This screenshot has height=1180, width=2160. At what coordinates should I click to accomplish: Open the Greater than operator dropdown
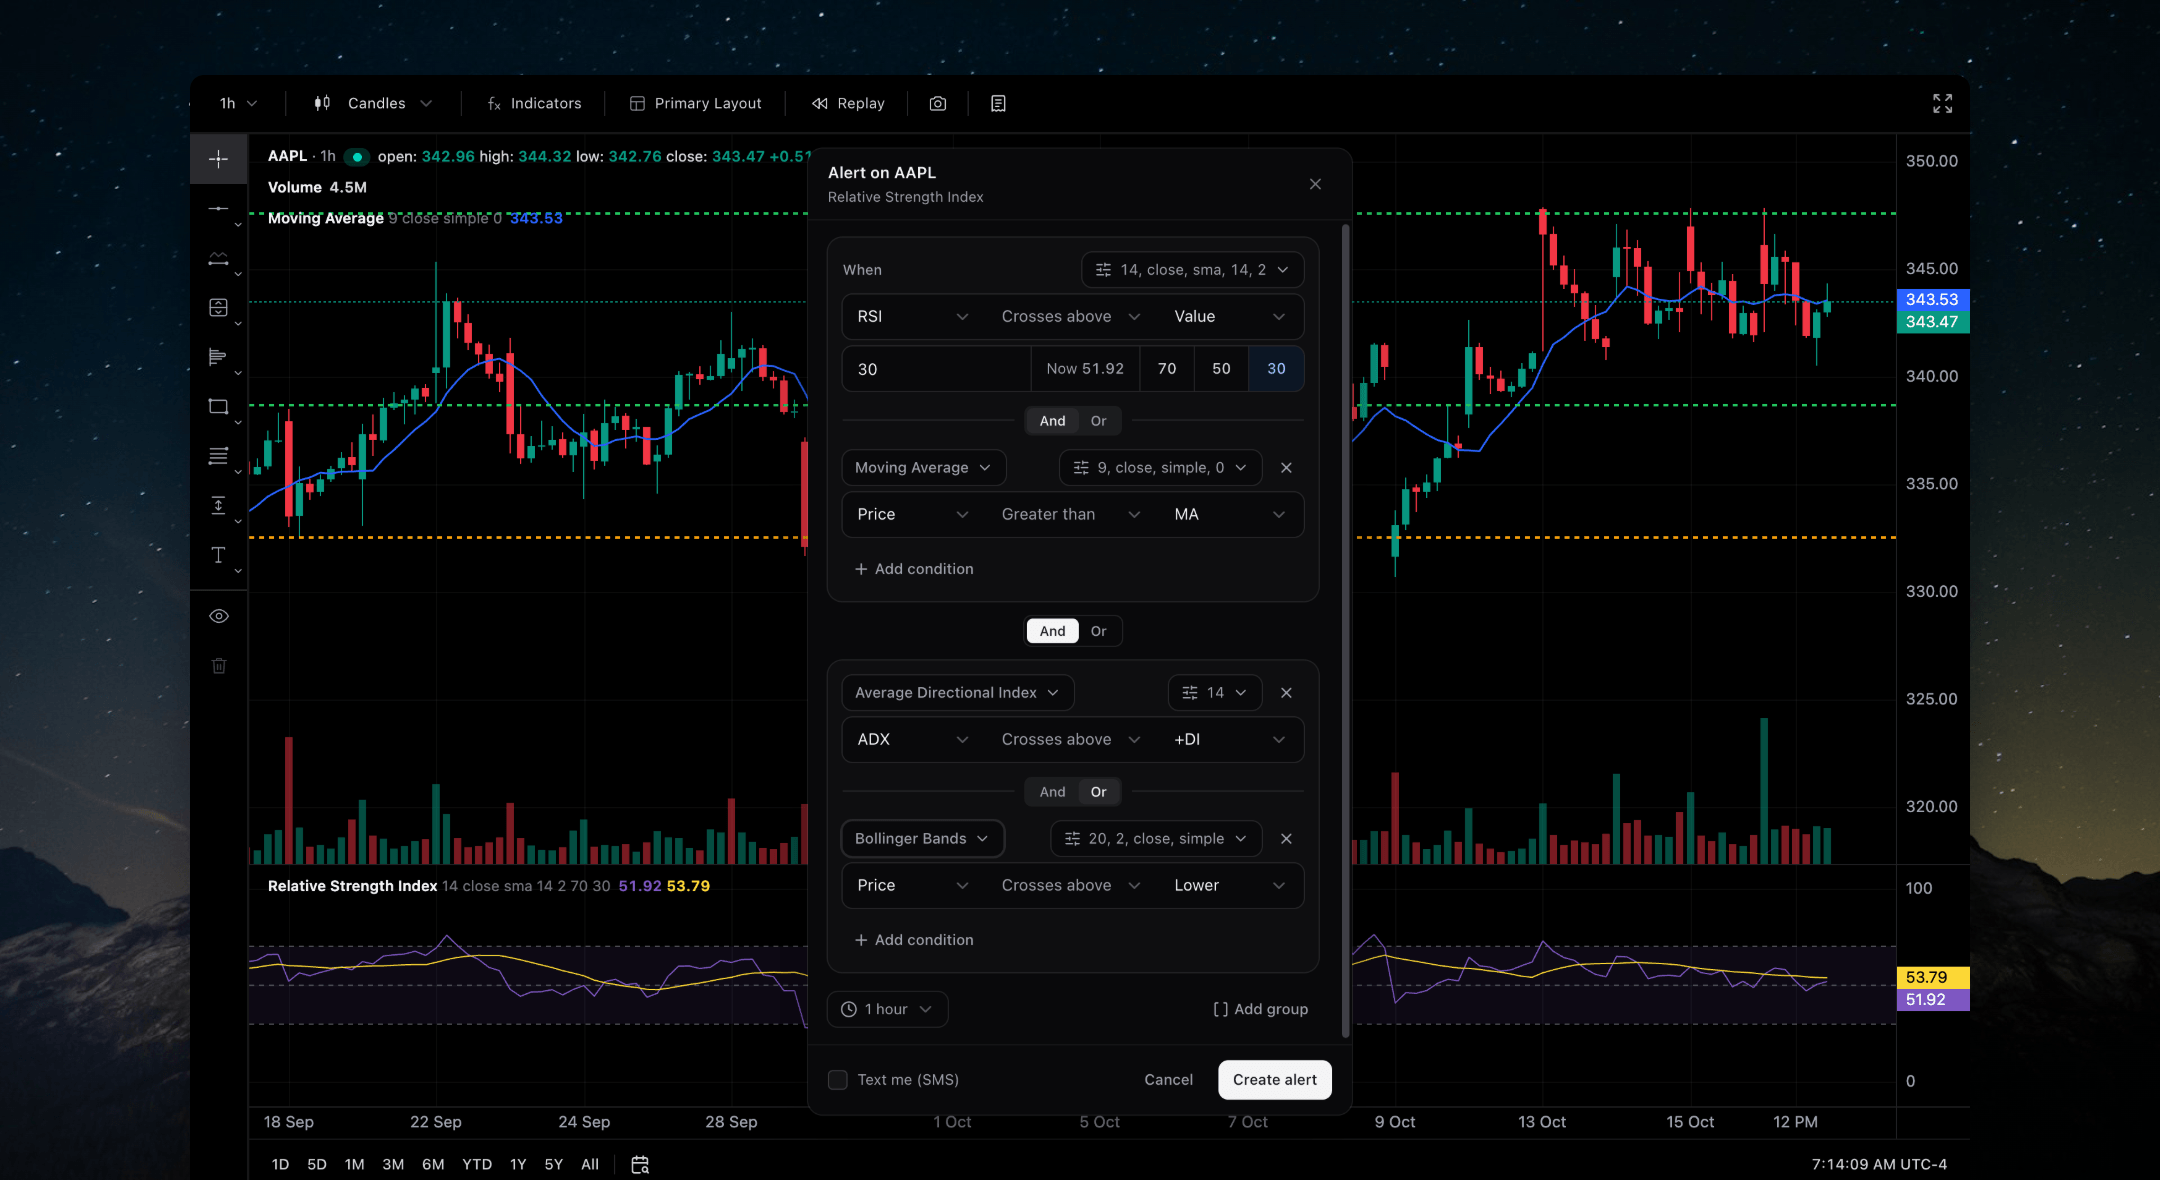pos(1070,515)
